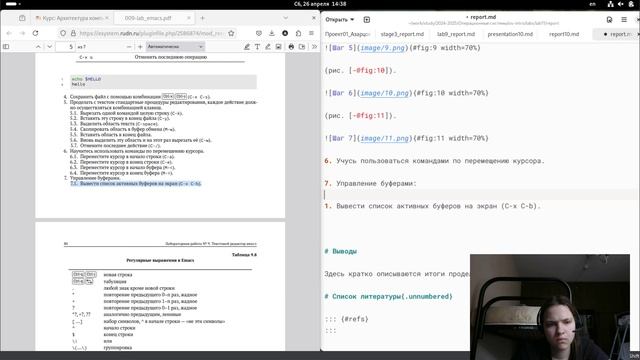The image size is (640, 360).
Task: Go to next PDF page
Action: click(49, 47)
